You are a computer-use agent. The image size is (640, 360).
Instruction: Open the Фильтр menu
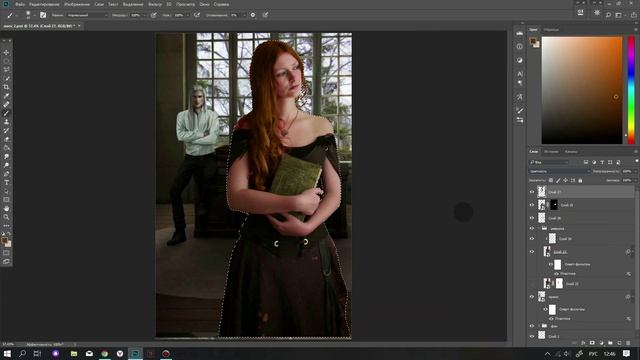(155, 4)
